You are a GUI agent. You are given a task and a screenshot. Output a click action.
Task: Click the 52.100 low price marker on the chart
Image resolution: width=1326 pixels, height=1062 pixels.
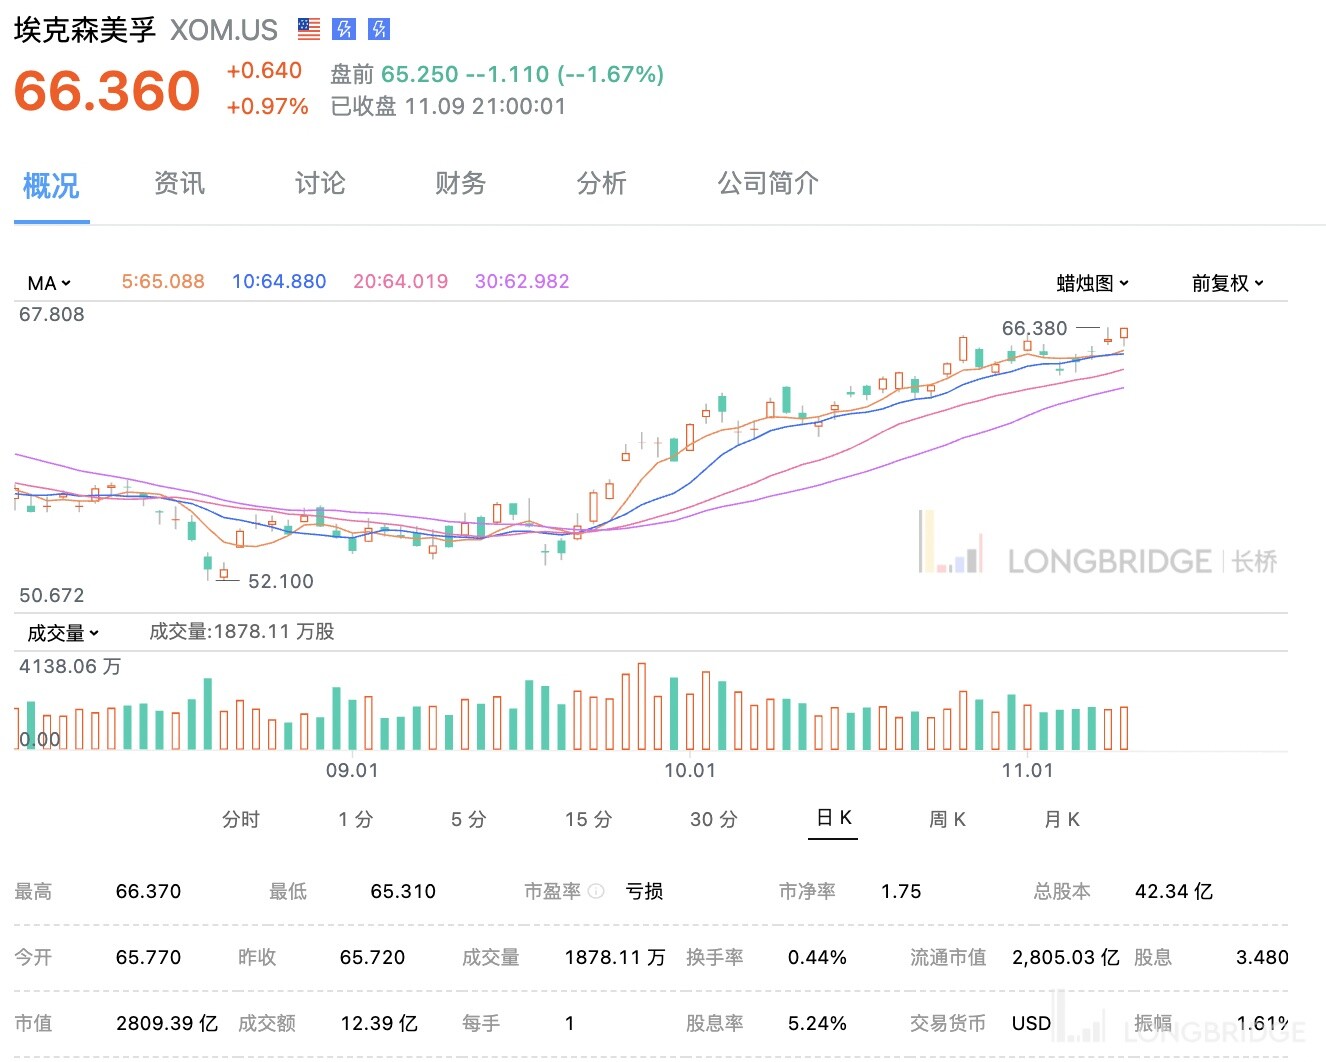tap(281, 581)
